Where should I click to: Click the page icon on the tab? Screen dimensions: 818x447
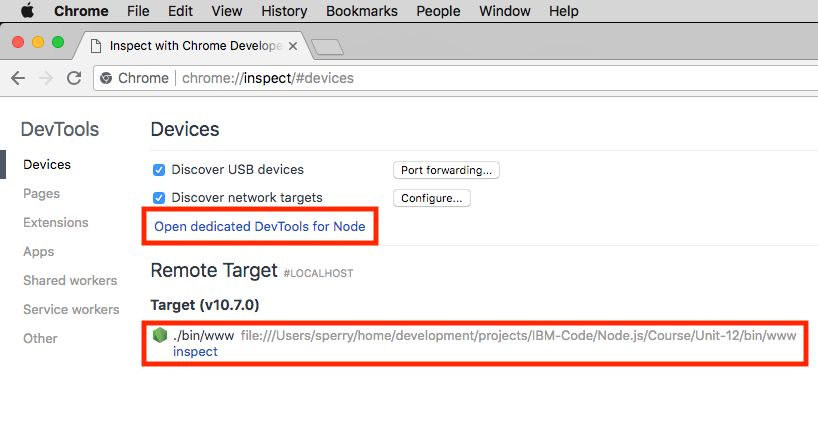click(96, 46)
